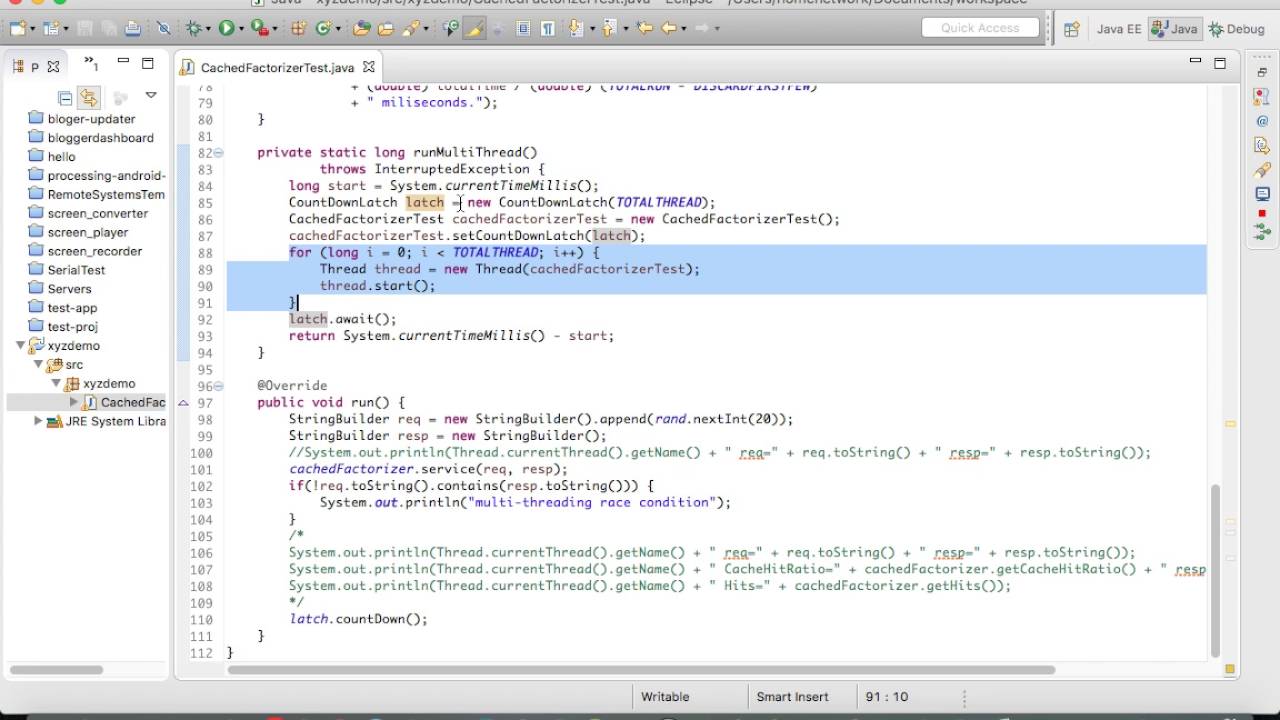1280x720 pixels.
Task: Toggle Link with Editor in Package Explorer
Action: [89, 98]
